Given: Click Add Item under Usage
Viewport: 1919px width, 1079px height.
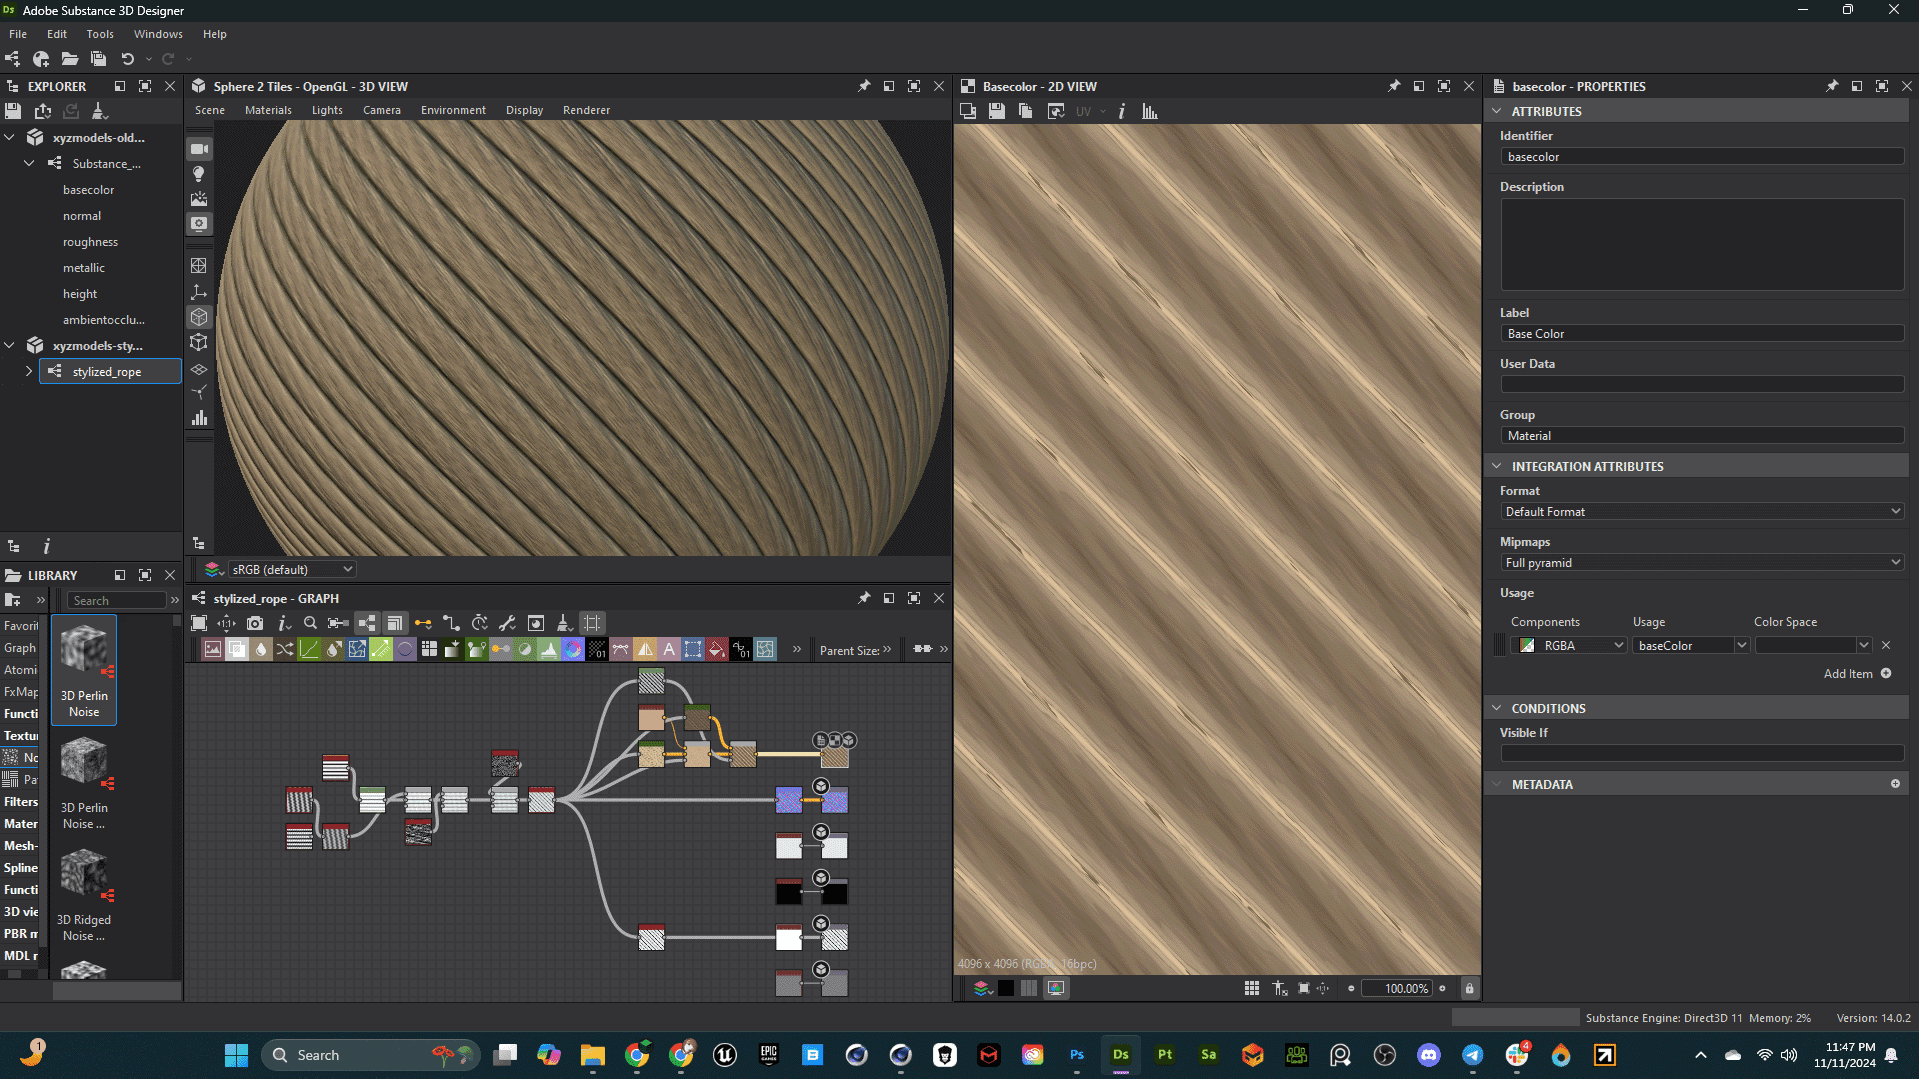Looking at the screenshot, I should click(1856, 674).
